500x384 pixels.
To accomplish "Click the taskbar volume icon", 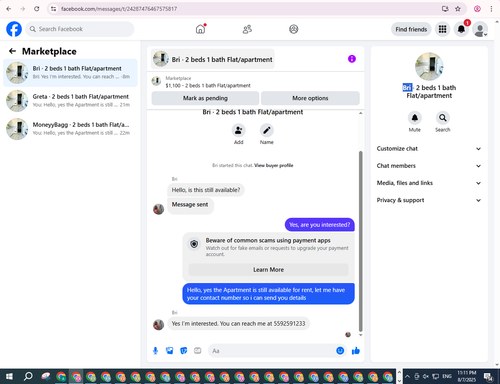I will pos(426,377).
